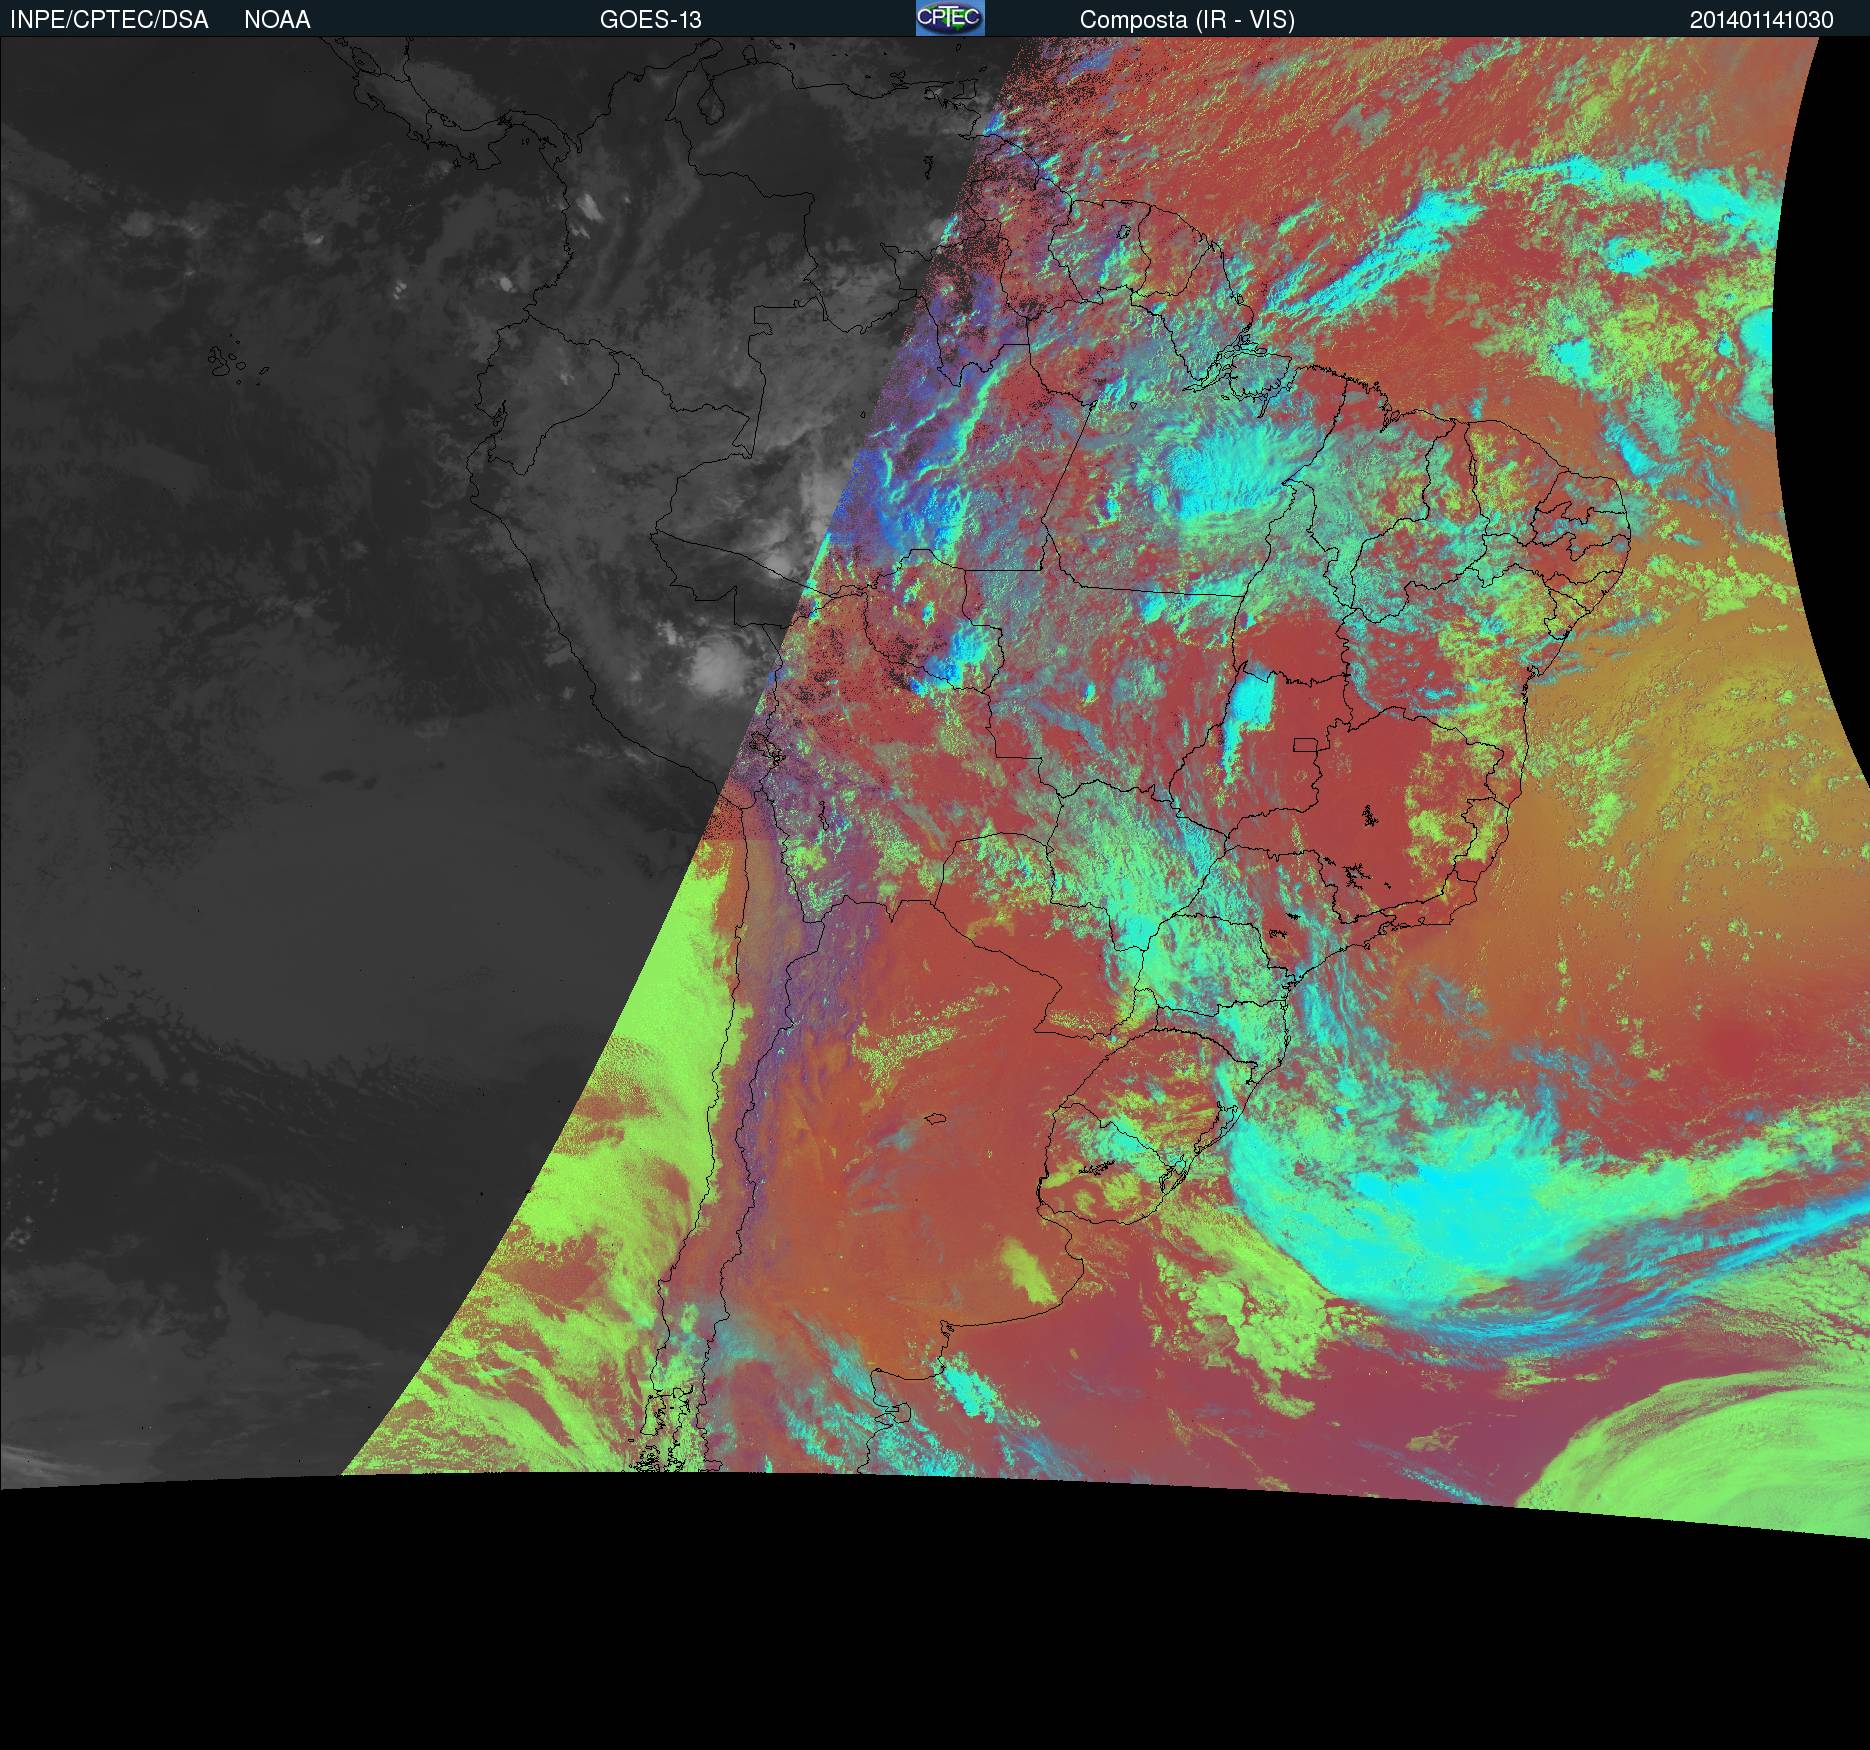This screenshot has height=1750, width=1870.
Task: Click the 201401141030 timestamp
Action: pyautogui.click(x=1762, y=20)
